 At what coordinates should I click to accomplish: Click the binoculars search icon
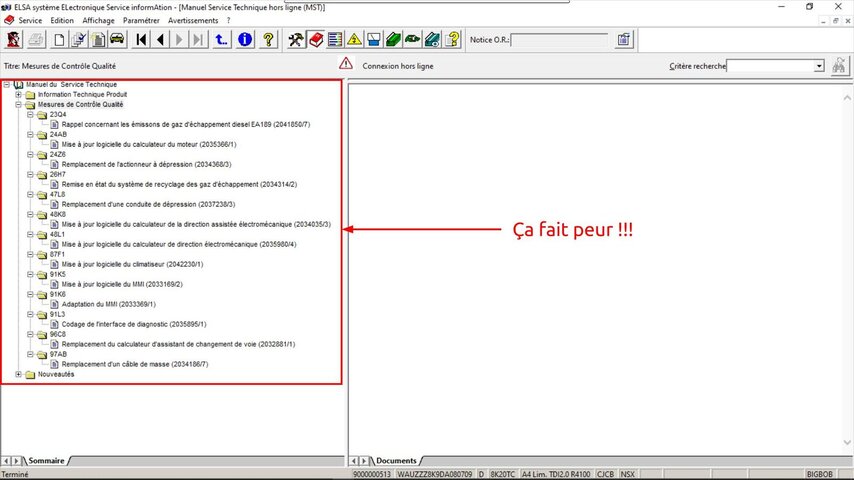click(x=839, y=66)
